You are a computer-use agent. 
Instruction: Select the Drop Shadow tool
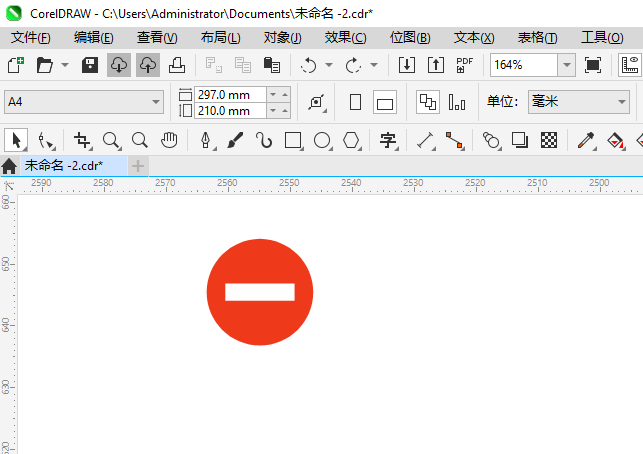pos(520,140)
